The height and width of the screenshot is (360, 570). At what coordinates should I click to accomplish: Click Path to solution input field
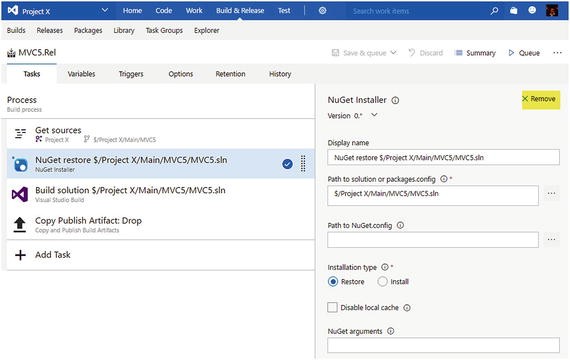tap(433, 195)
